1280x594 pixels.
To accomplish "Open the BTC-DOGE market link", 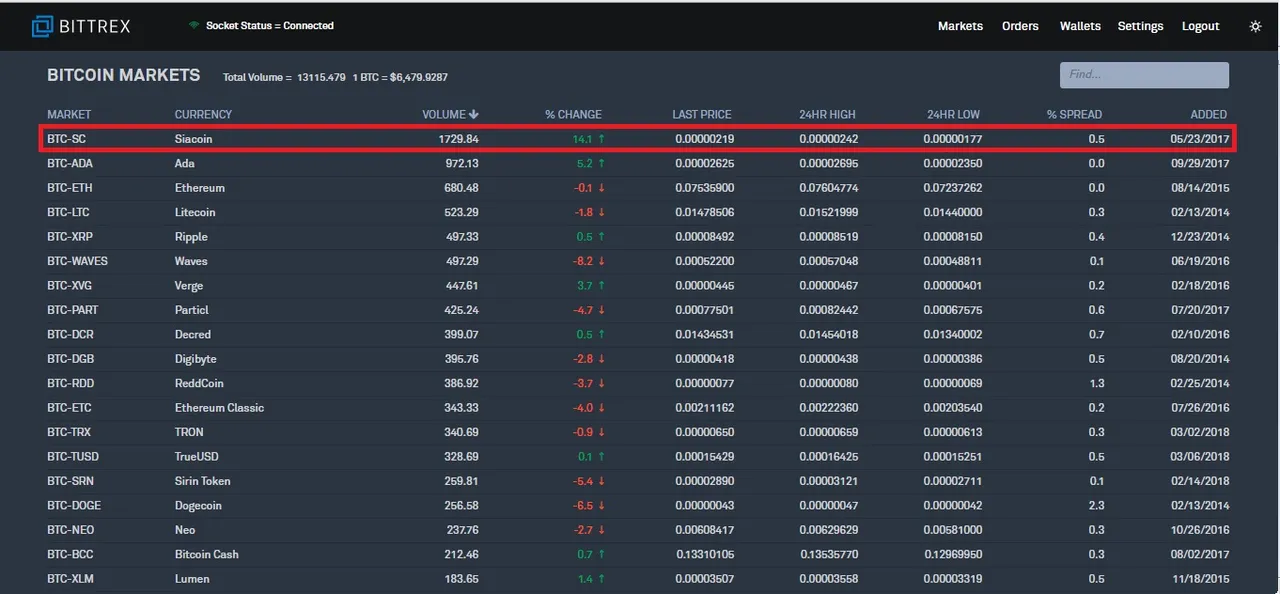I will point(74,505).
